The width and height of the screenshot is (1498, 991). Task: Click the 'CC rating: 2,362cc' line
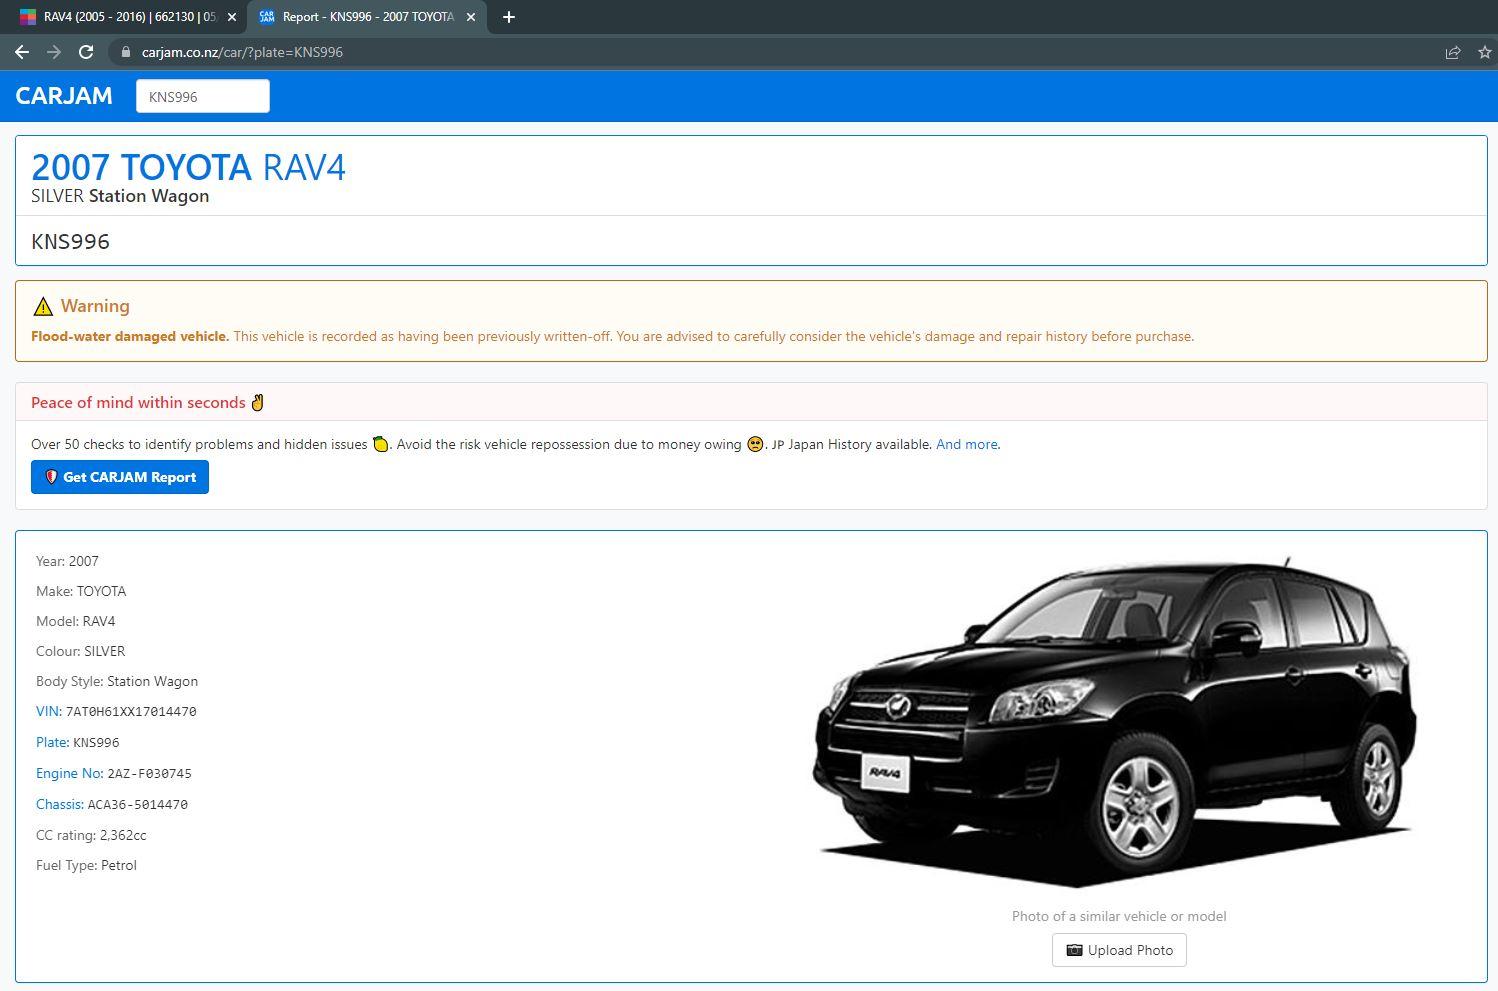[x=91, y=835]
